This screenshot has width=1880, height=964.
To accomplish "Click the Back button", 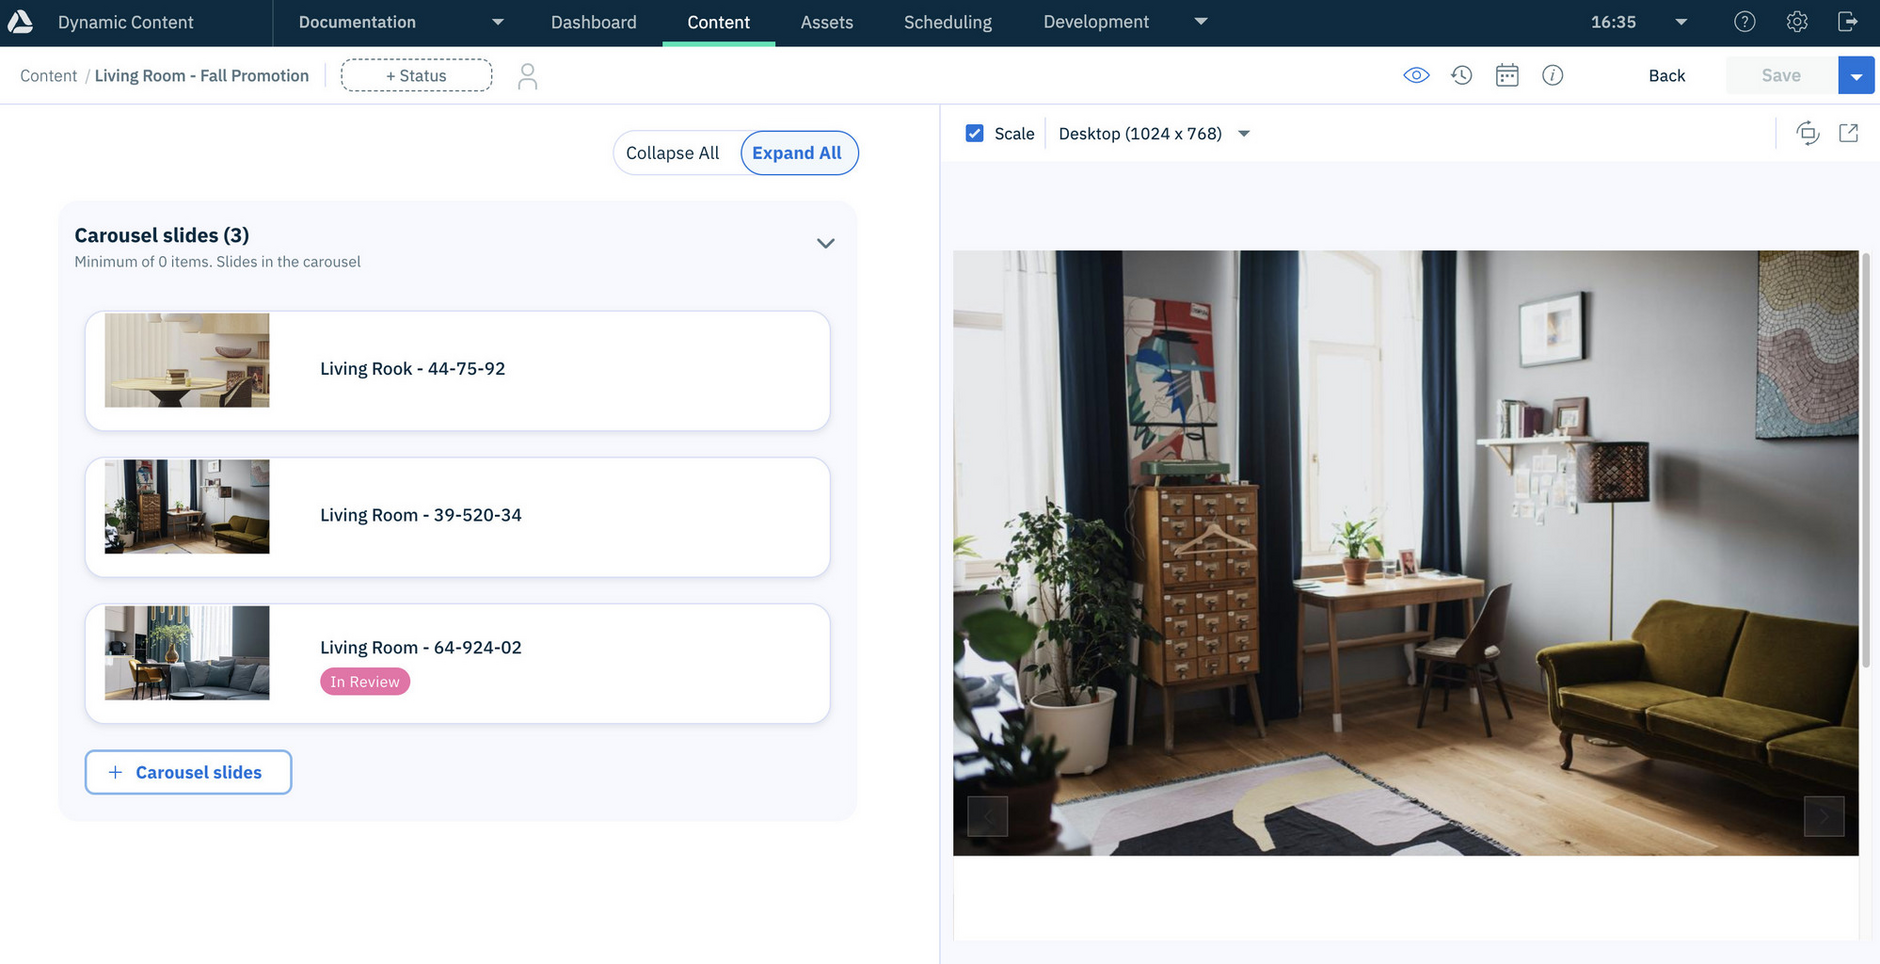I will point(1666,75).
